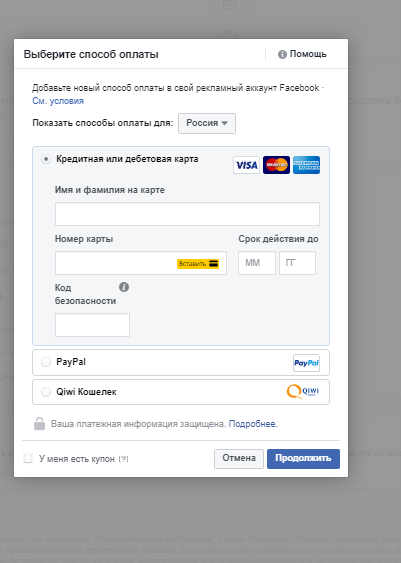Viewport: 401px width, 563px height.
Task: Click the PayPal logo icon
Action: click(x=306, y=363)
